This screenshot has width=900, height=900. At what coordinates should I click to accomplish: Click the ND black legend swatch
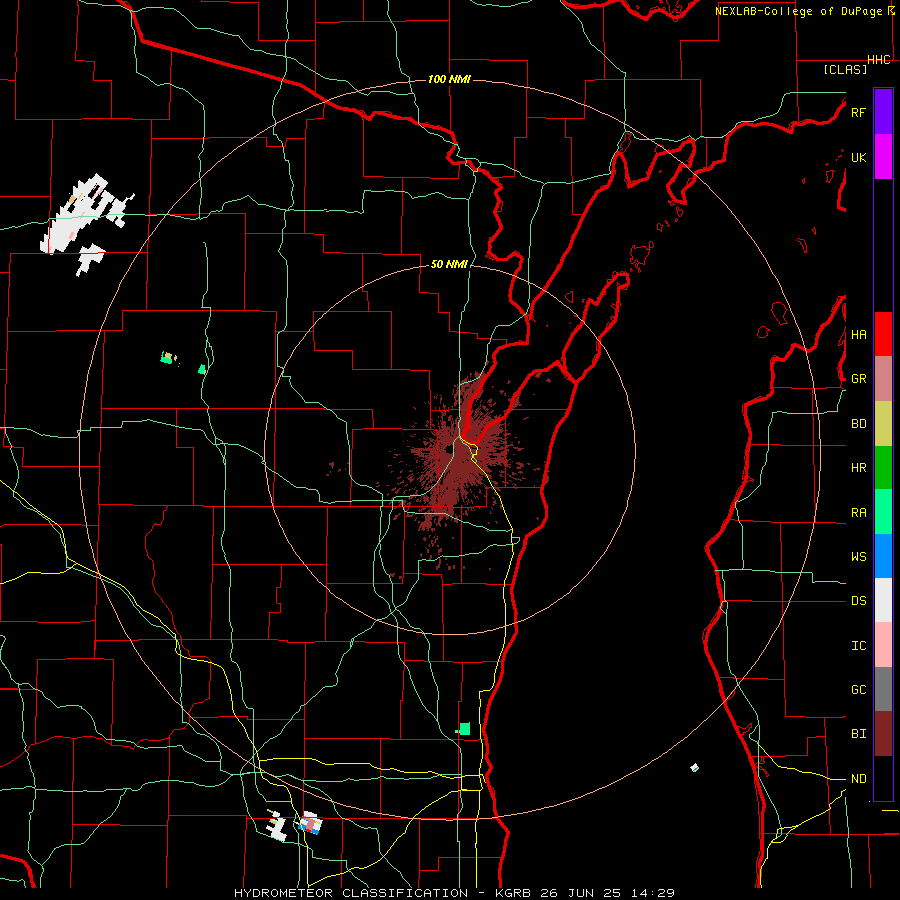pyautogui.click(x=883, y=778)
